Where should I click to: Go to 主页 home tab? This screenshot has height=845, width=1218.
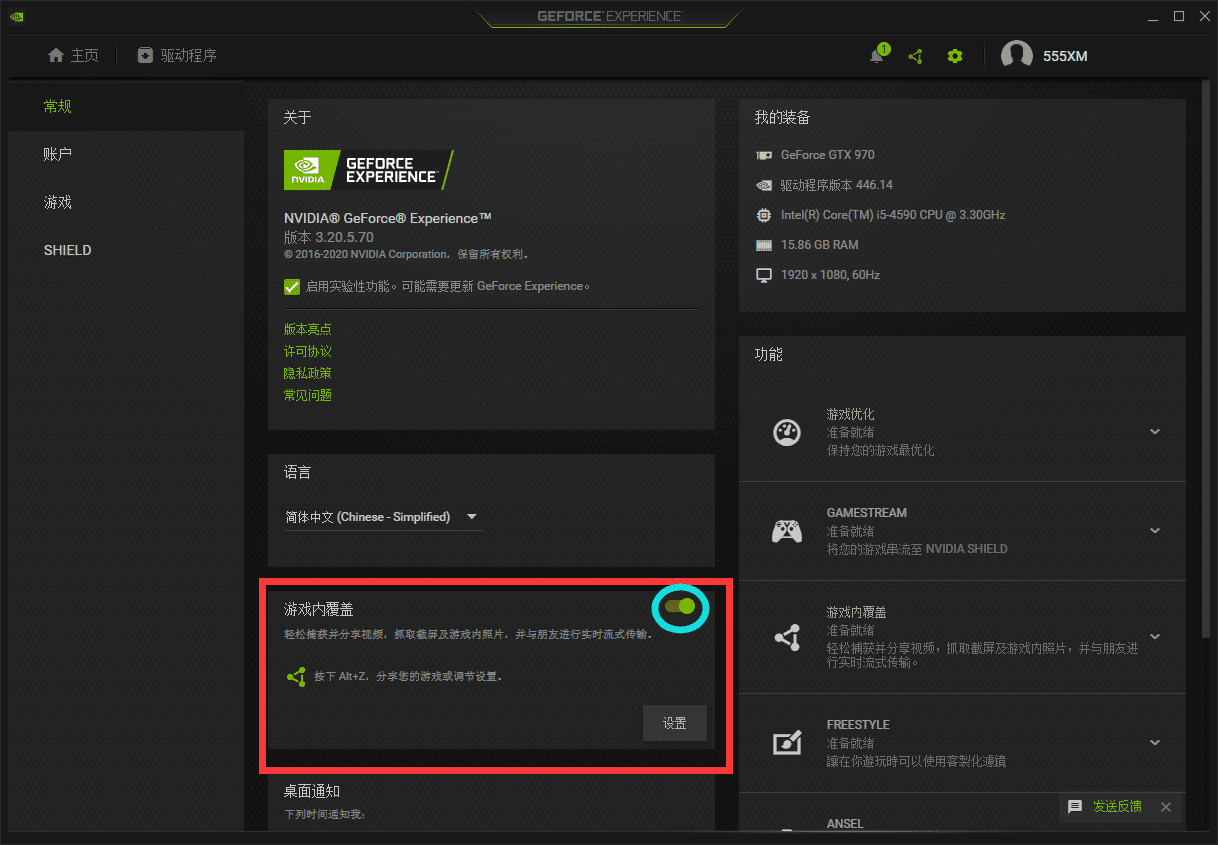(73, 56)
